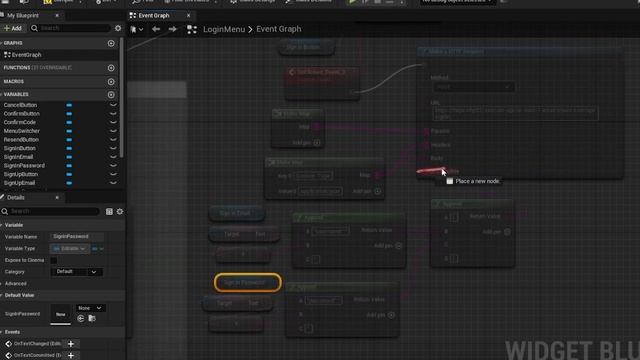Expand the FUNCTIONS section header
This screenshot has height=360, width=640.
coord(37,68)
